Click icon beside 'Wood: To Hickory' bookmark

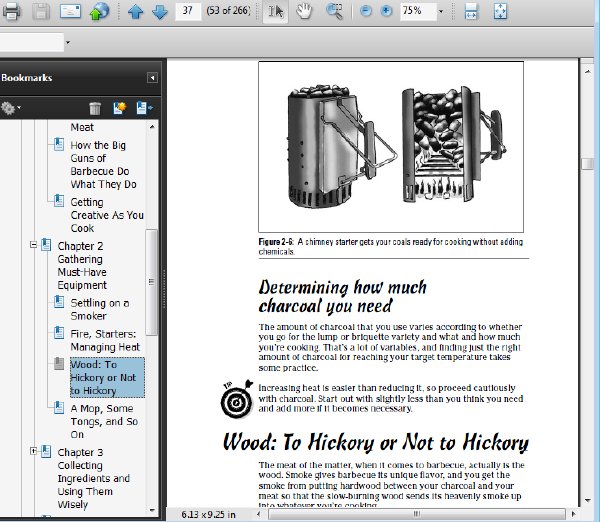(59, 363)
